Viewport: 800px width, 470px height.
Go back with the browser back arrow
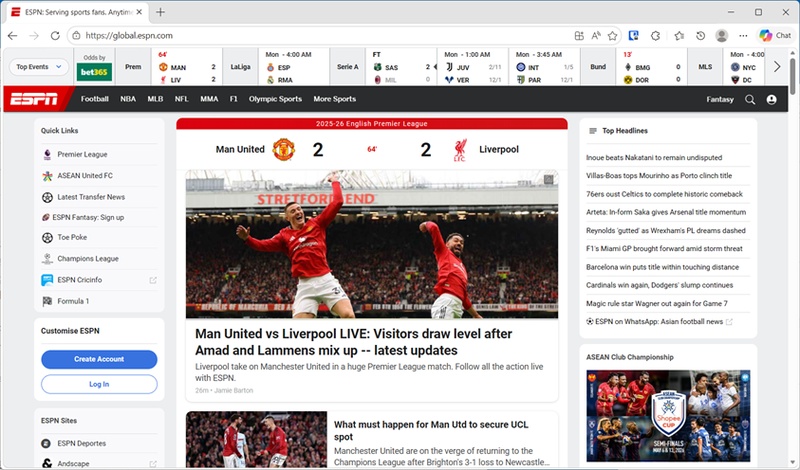coord(12,36)
